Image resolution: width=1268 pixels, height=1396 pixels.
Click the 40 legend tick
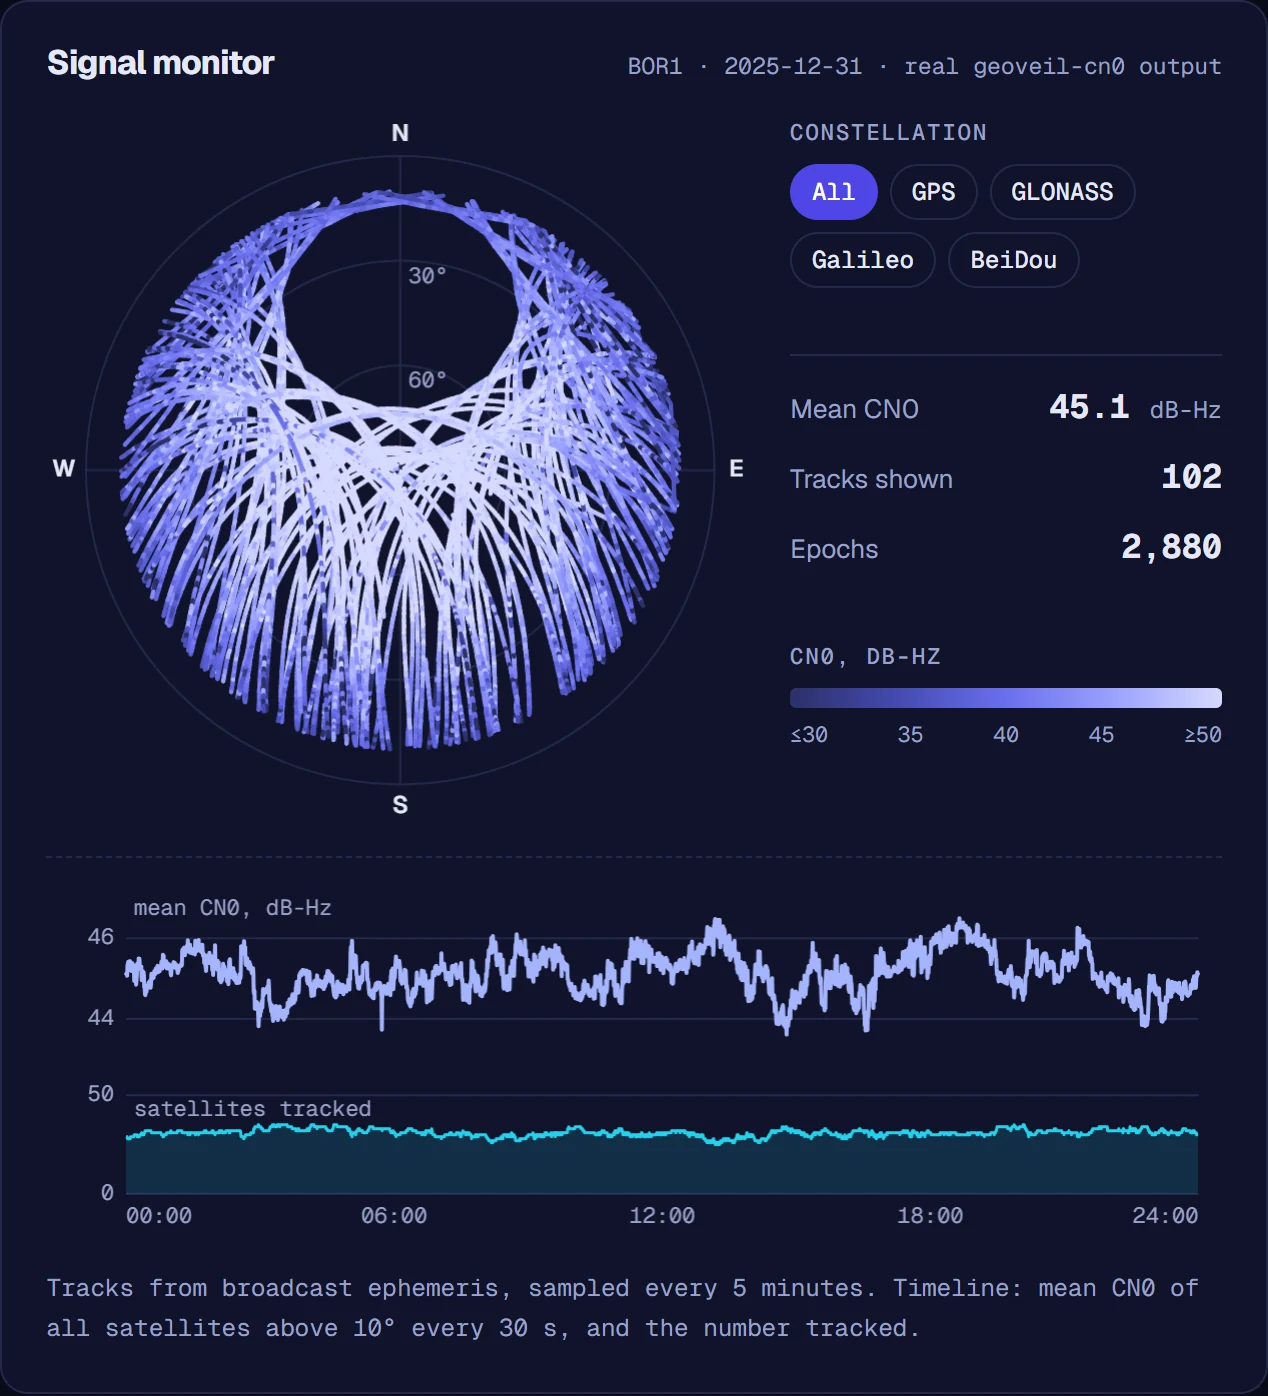1006,734
